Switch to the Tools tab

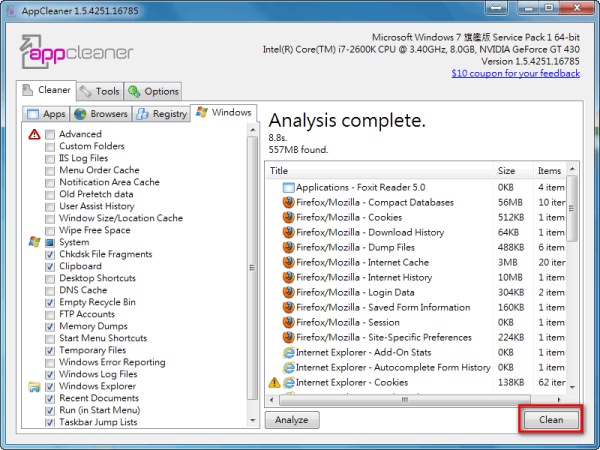pyautogui.click(x=98, y=91)
